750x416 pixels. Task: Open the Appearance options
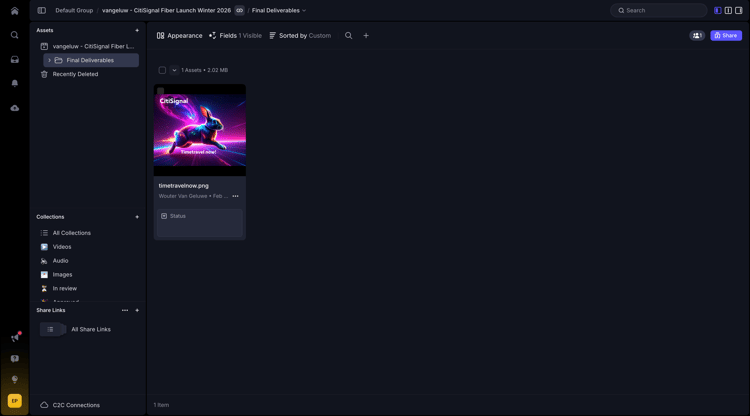pyautogui.click(x=179, y=35)
